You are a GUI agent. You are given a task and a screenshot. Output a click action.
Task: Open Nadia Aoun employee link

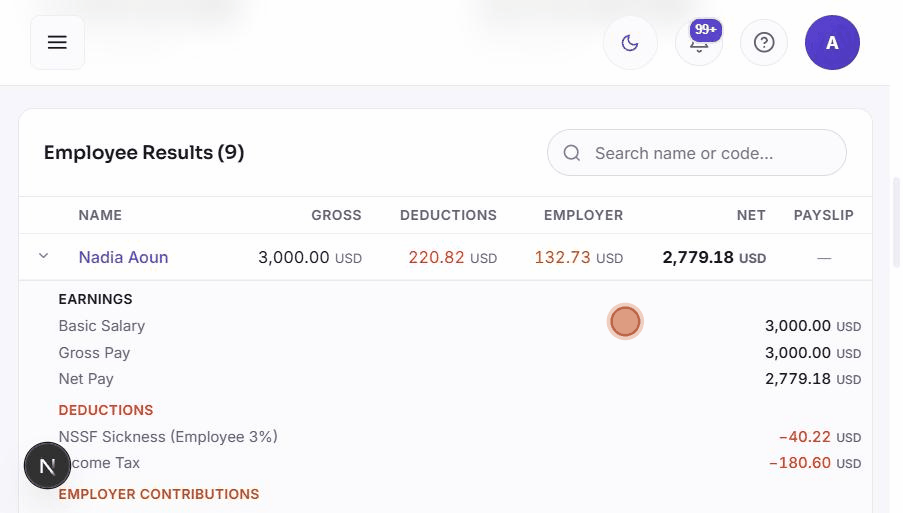123,257
